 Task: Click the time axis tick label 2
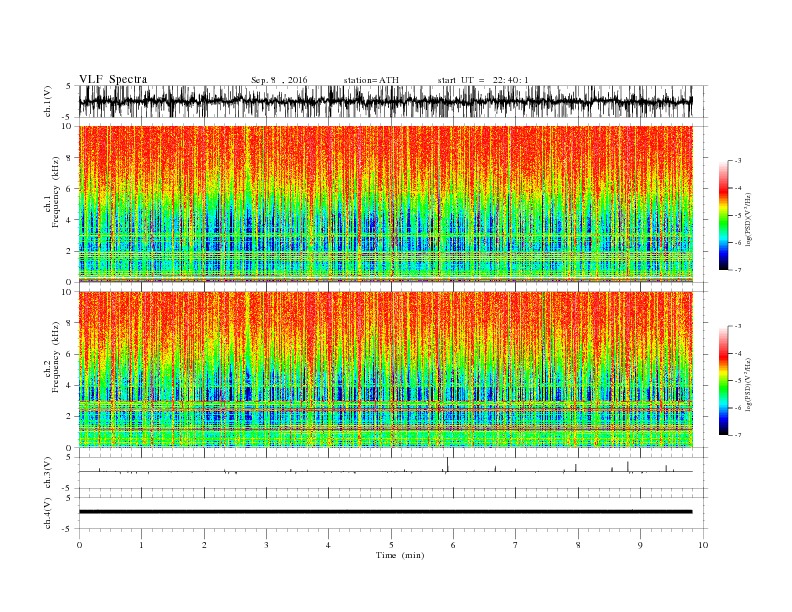[204, 545]
